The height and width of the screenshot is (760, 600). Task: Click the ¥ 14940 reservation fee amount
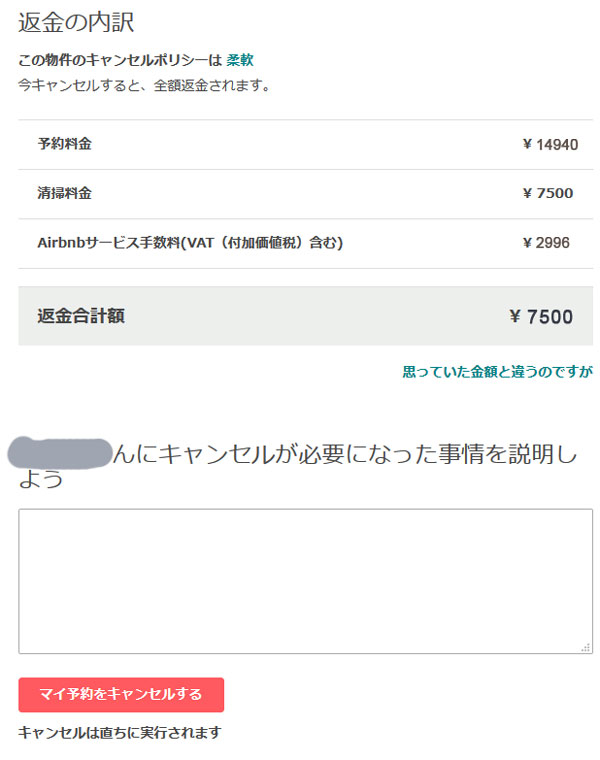coord(551,144)
